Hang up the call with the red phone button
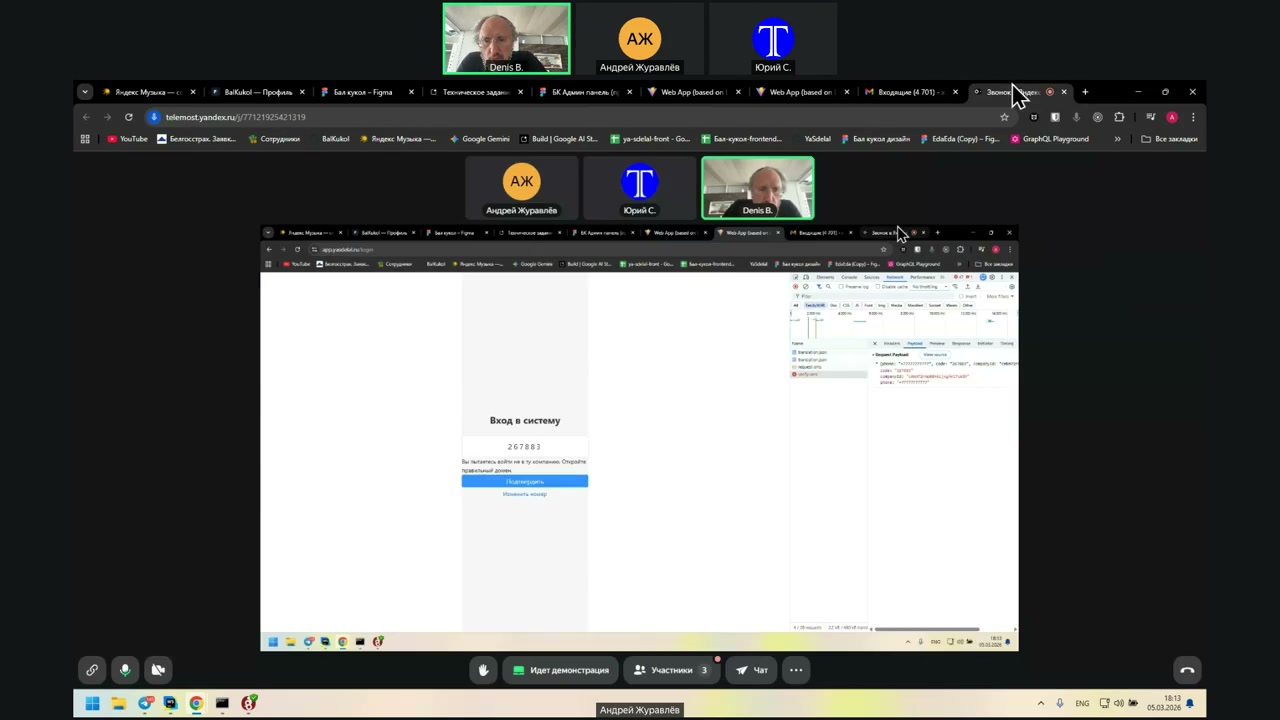Image resolution: width=1280 pixels, height=720 pixels. (1187, 670)
